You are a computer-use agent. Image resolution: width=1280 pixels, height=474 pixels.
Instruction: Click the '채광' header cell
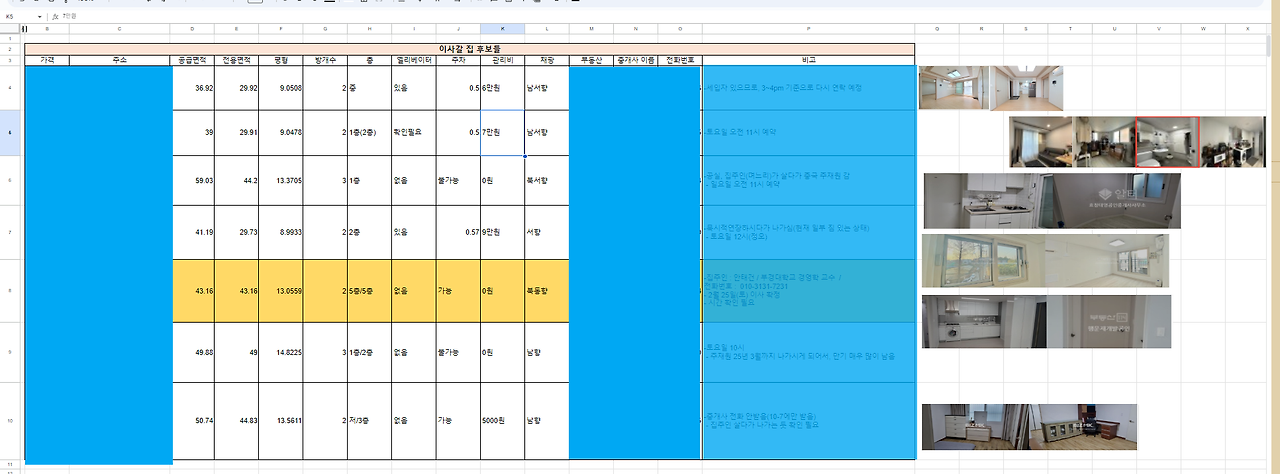tap(546, 60)
